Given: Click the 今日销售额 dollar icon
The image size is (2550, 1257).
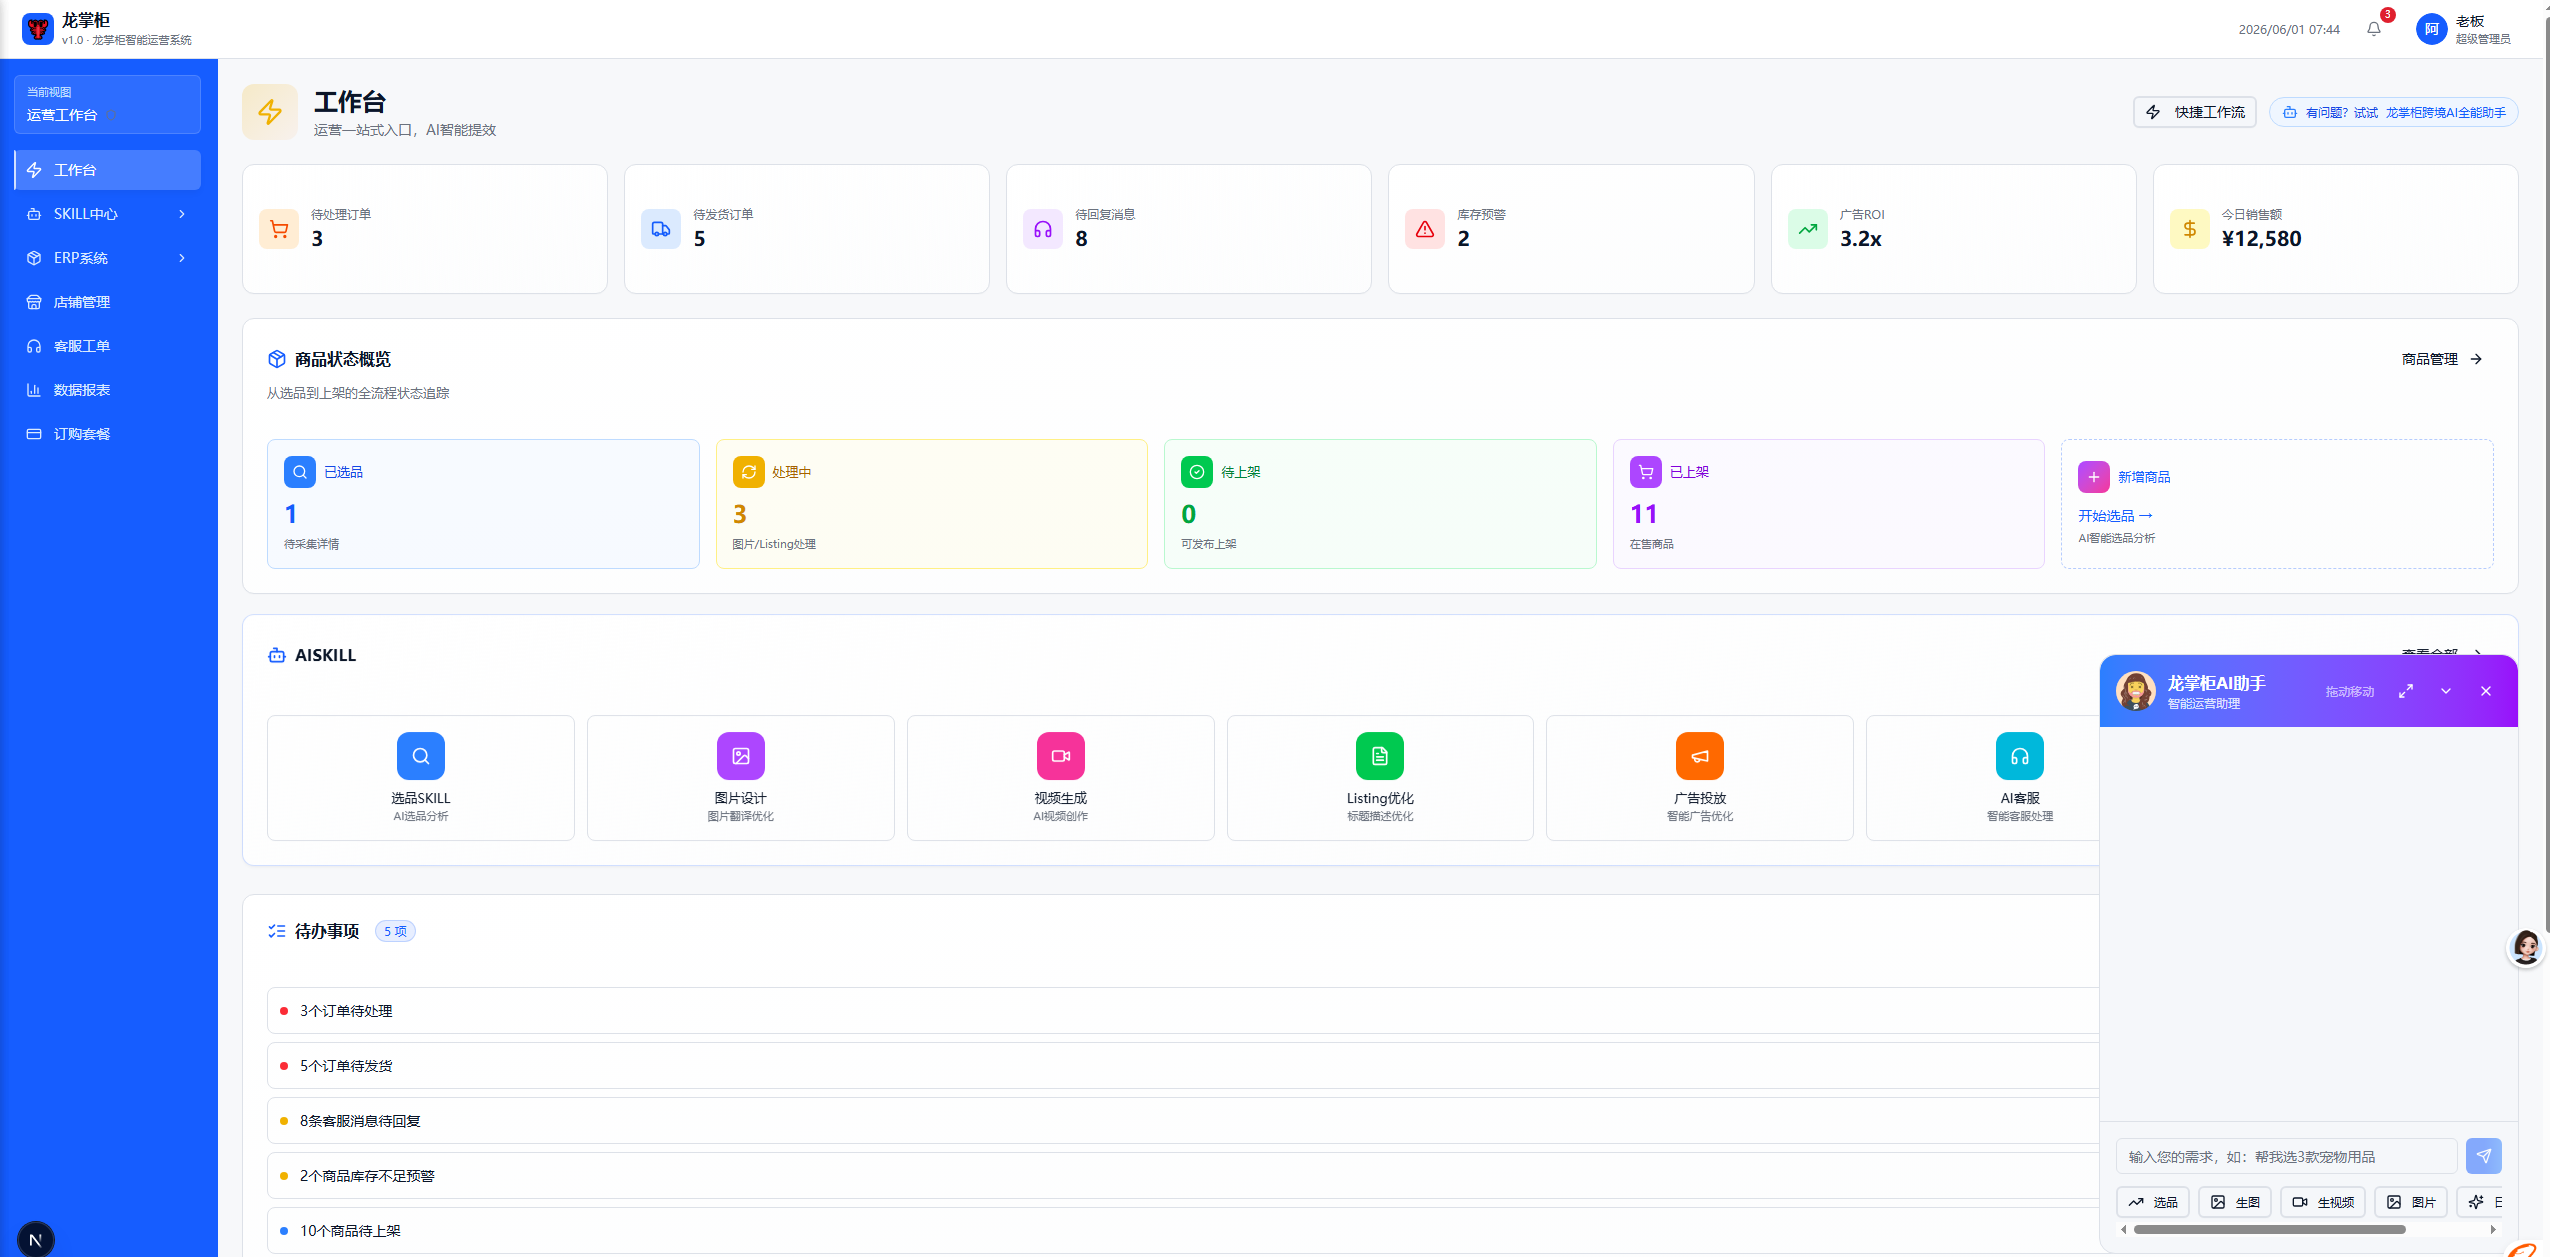Looking at the screenshot, I should [2190, 229].
